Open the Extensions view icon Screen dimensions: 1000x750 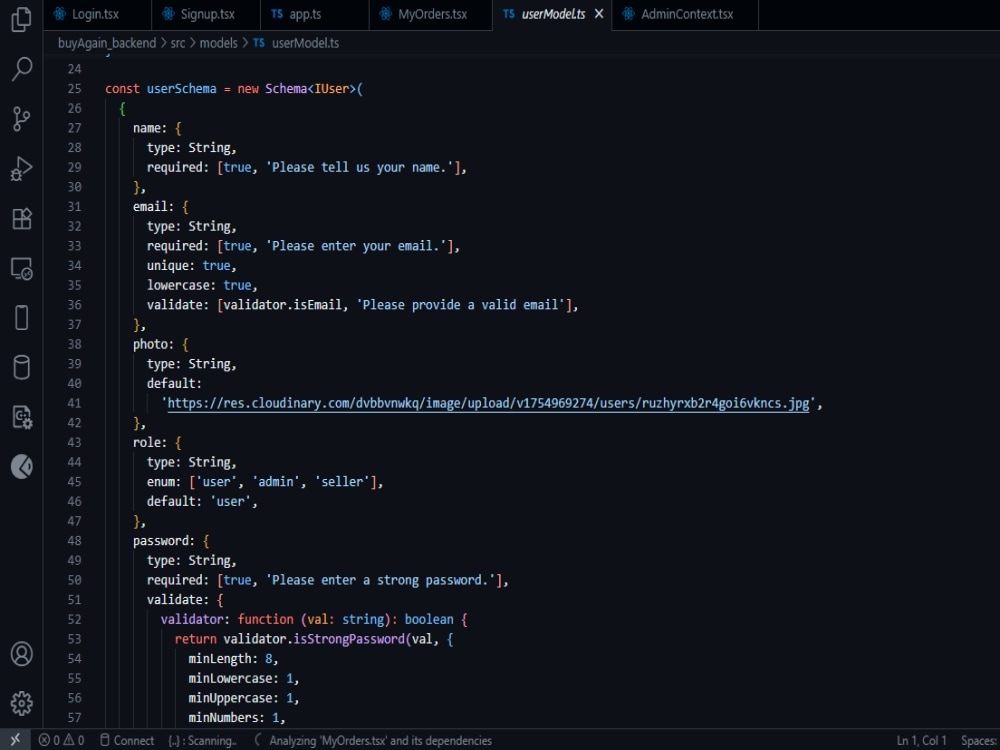point(22,219)
